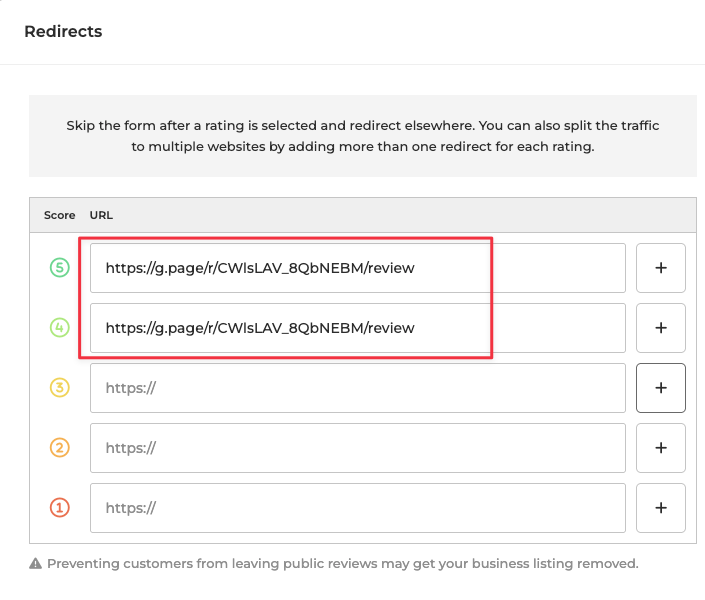Click the business listing removal warning text
The width and height of the screenshot is (705, 600).
[342, 564]
